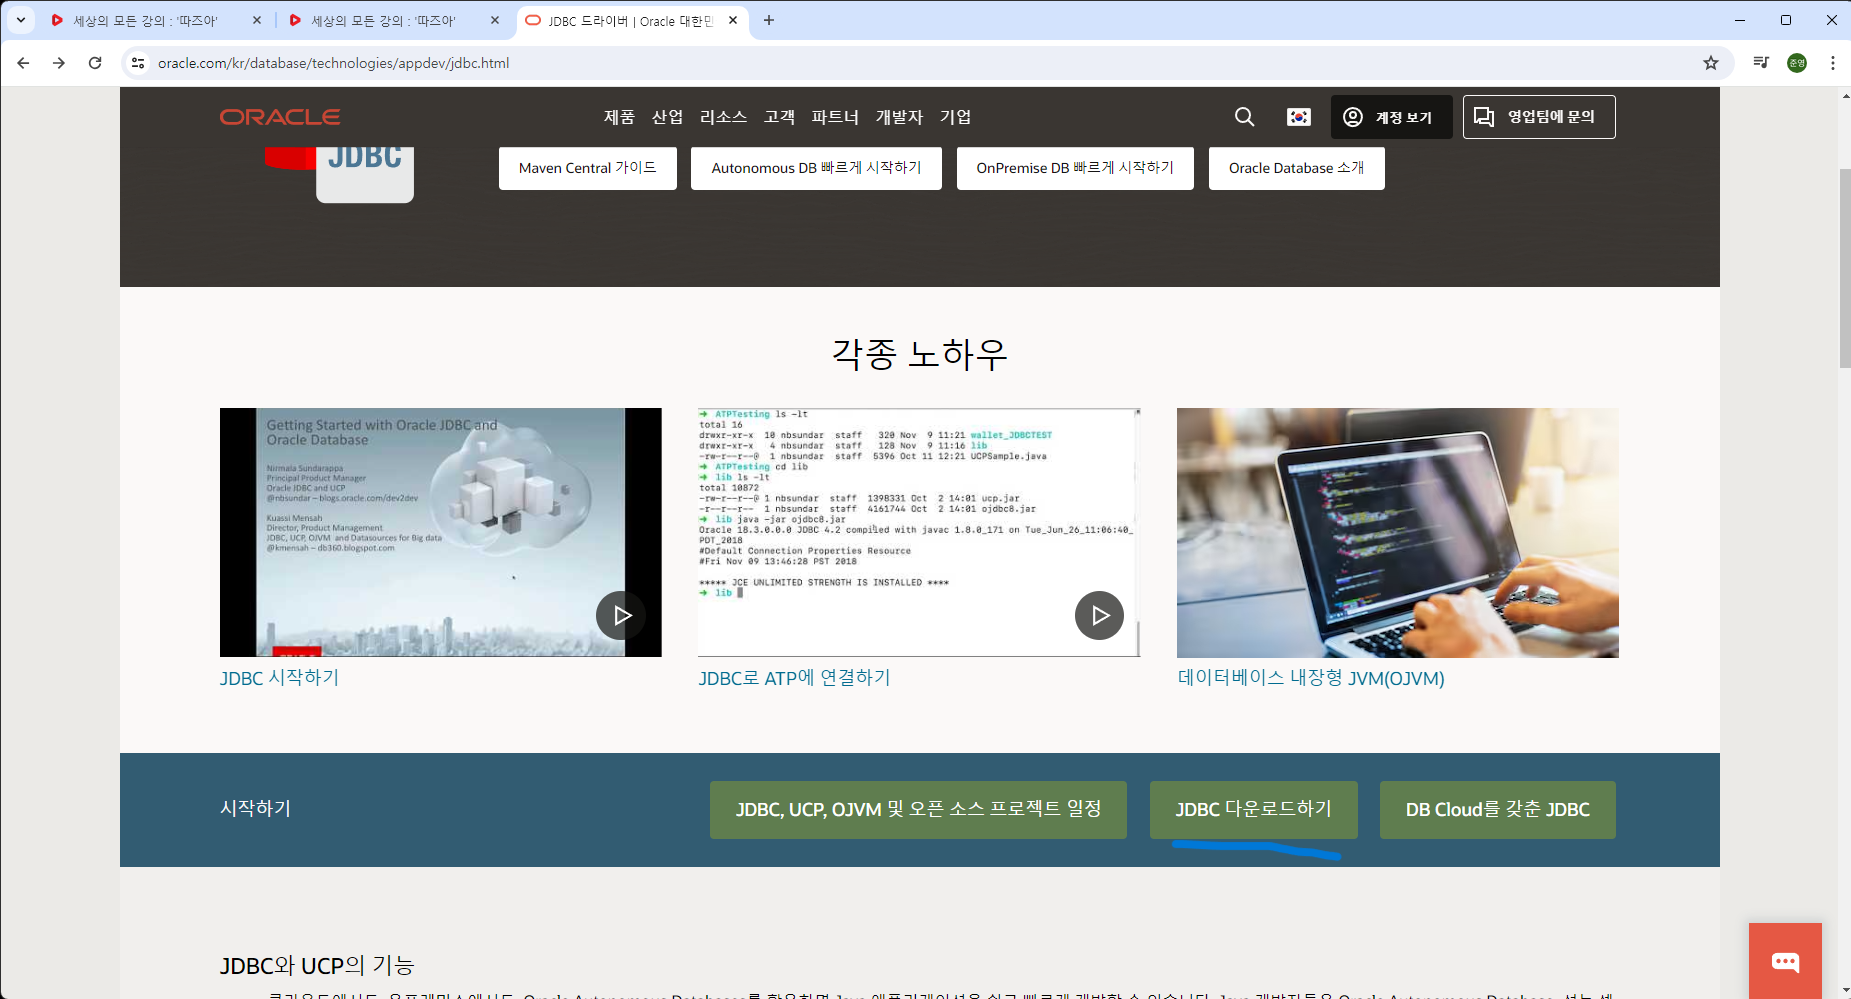
Task: Close the first 따즈아 tab
Action: [257, 20]
